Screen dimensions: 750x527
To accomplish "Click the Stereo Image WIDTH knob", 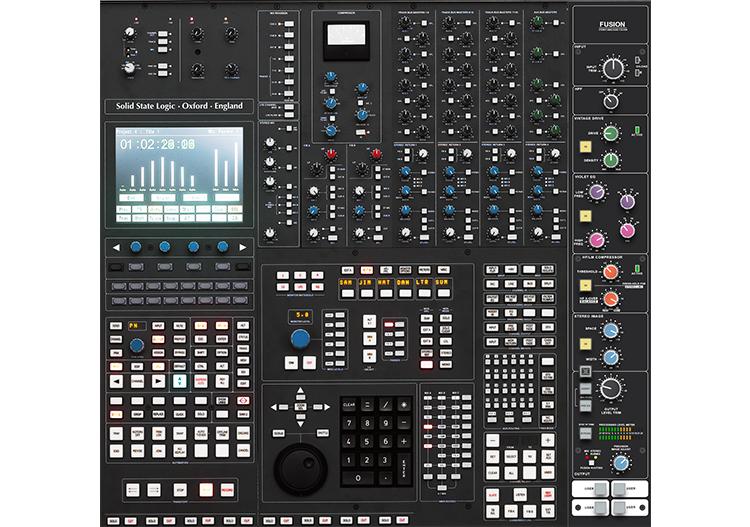I will [610, 357].
